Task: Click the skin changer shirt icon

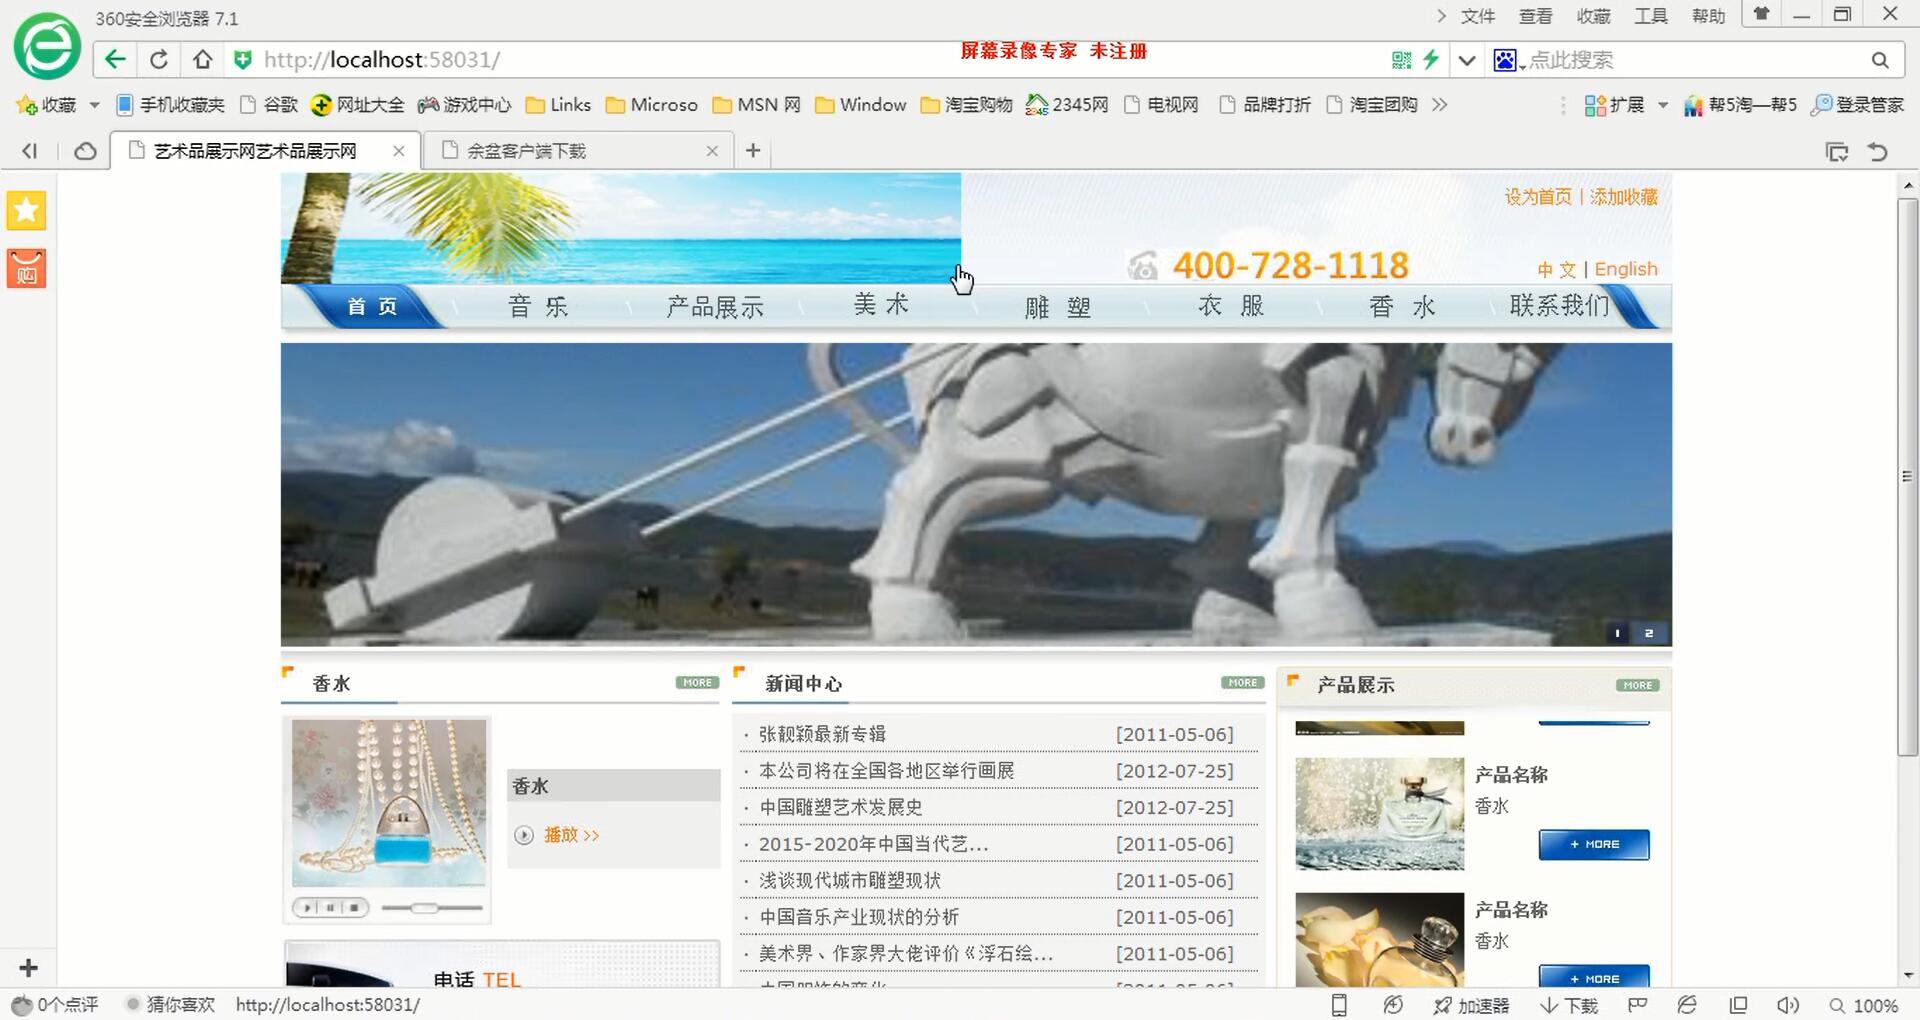Action: point(1762,14)
